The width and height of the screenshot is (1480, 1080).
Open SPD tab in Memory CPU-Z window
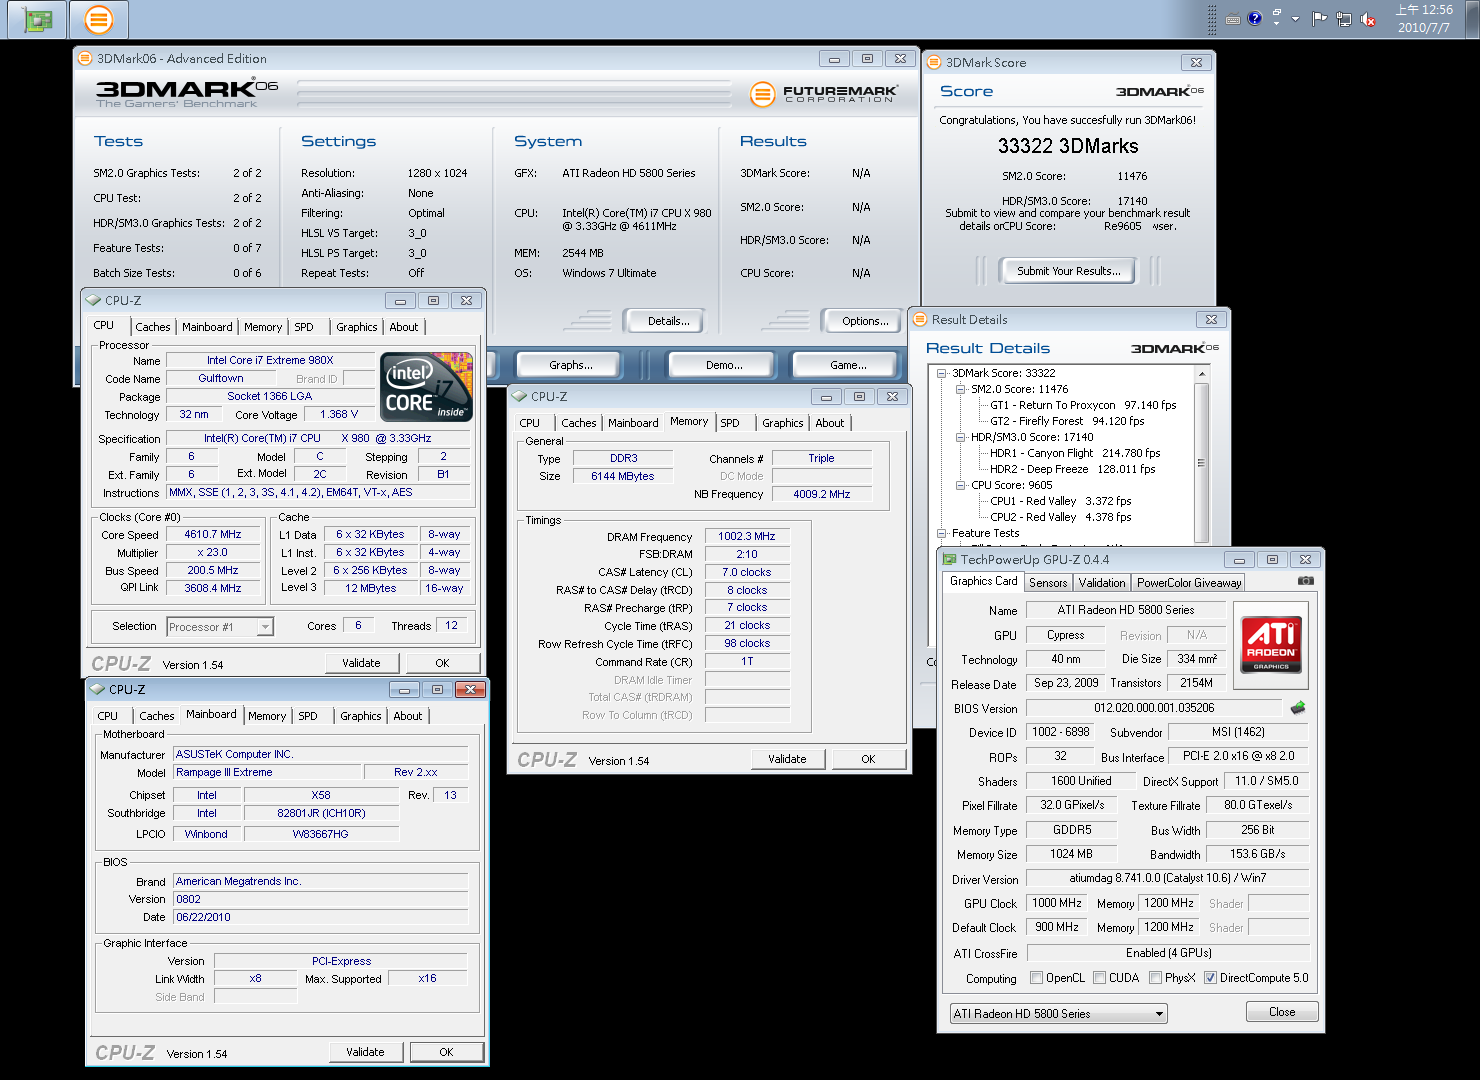coord(730,423)
